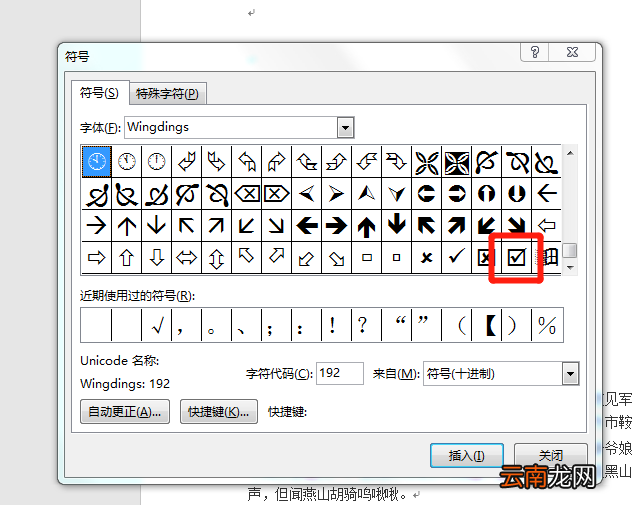
Task: Click the 插入(I) button
Action: [x=467, y=456]
